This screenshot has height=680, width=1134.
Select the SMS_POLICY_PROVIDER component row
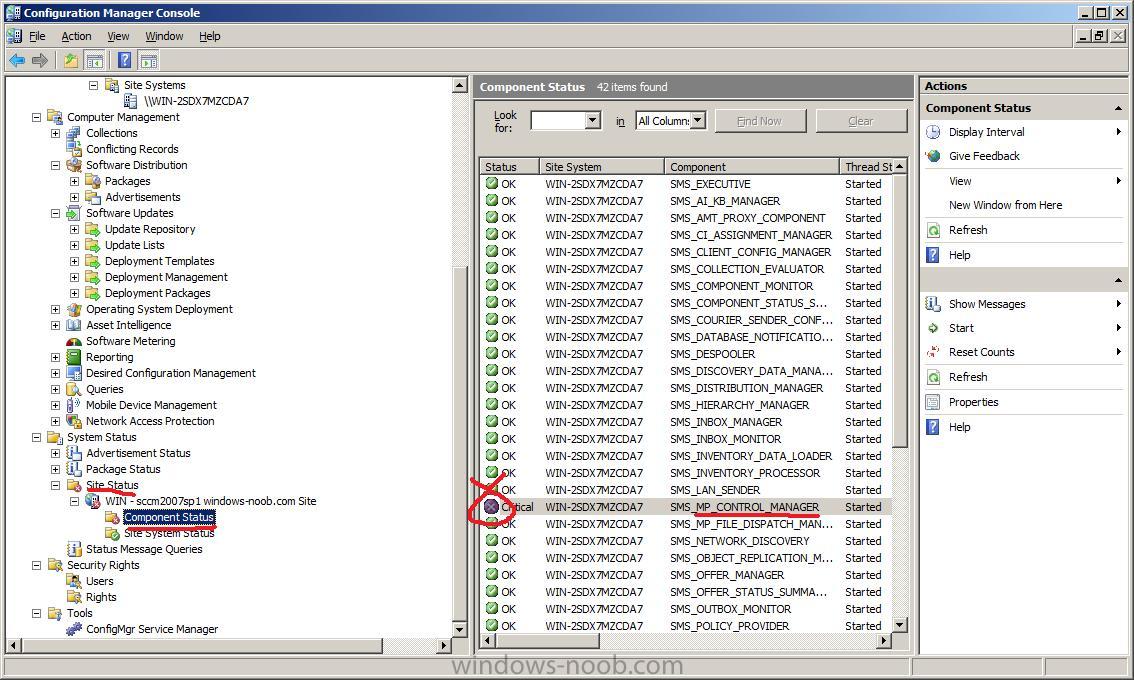686,626
